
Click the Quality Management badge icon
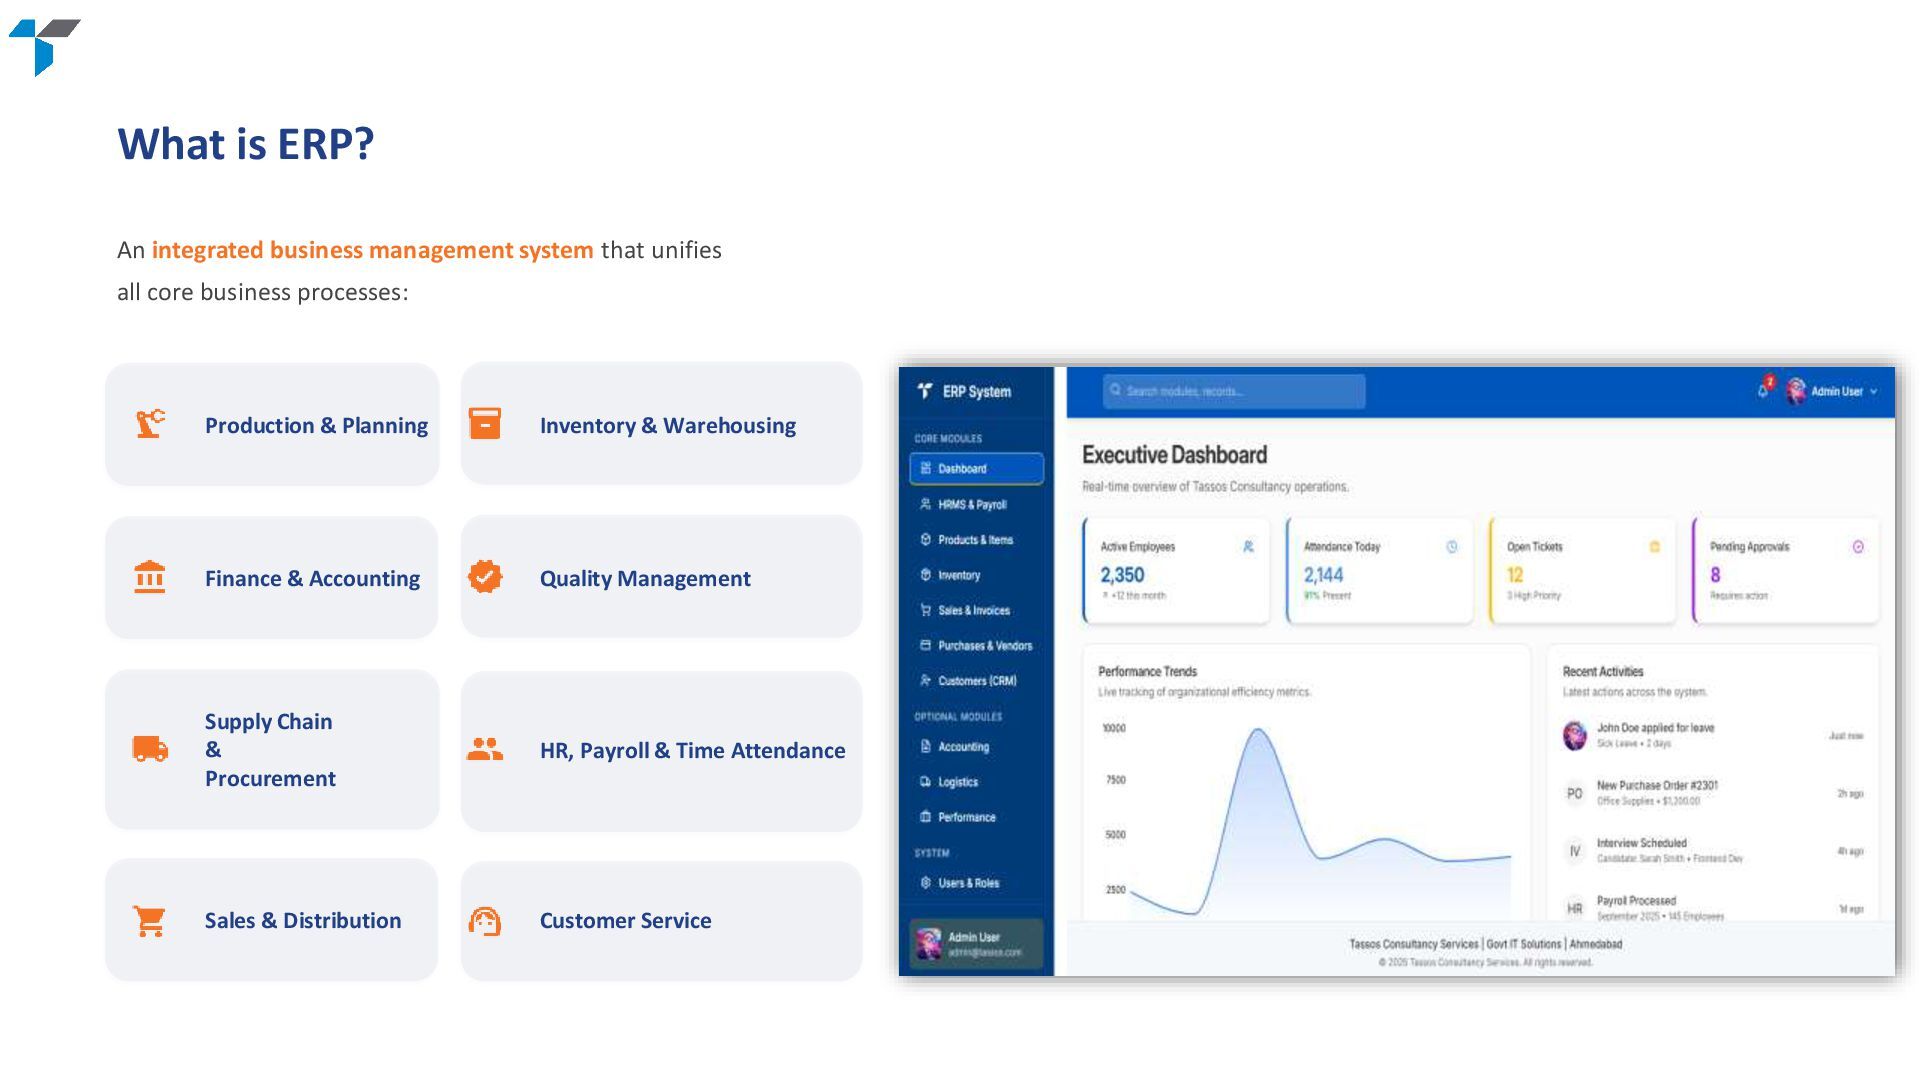tap(485, 577)
